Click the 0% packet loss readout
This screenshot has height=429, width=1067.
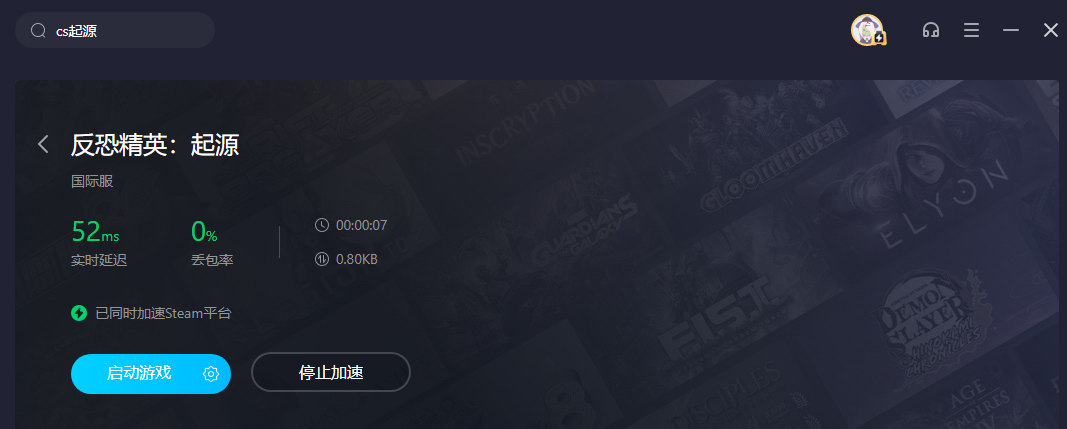click(204, 232)
